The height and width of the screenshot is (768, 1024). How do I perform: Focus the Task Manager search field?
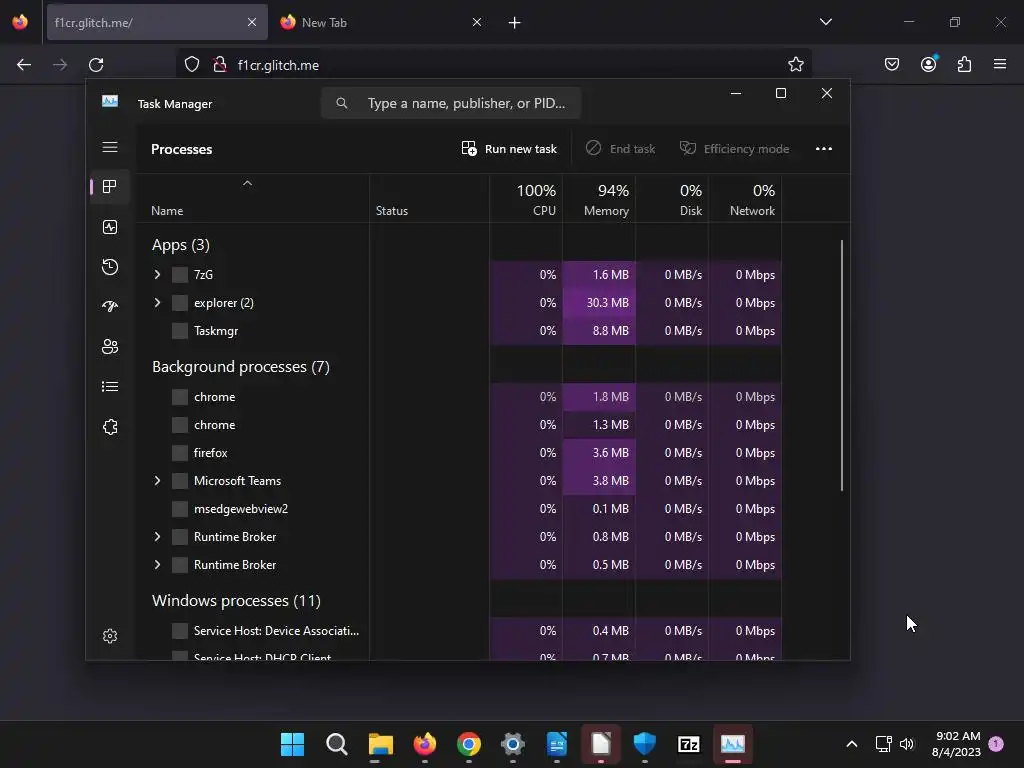[x=451, y=103]
